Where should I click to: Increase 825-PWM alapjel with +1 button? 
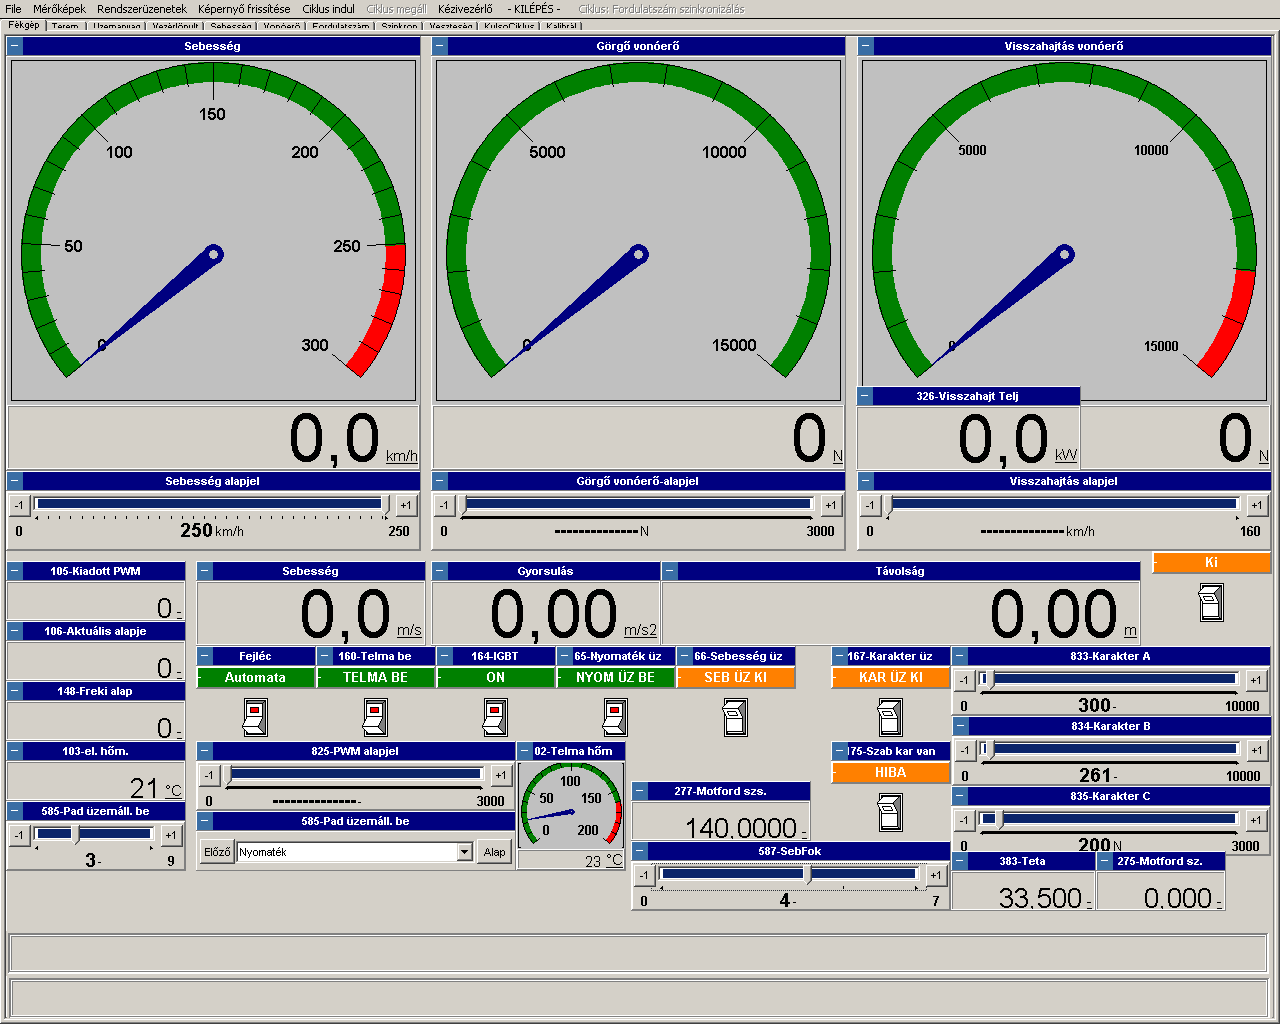coord(500,775)
